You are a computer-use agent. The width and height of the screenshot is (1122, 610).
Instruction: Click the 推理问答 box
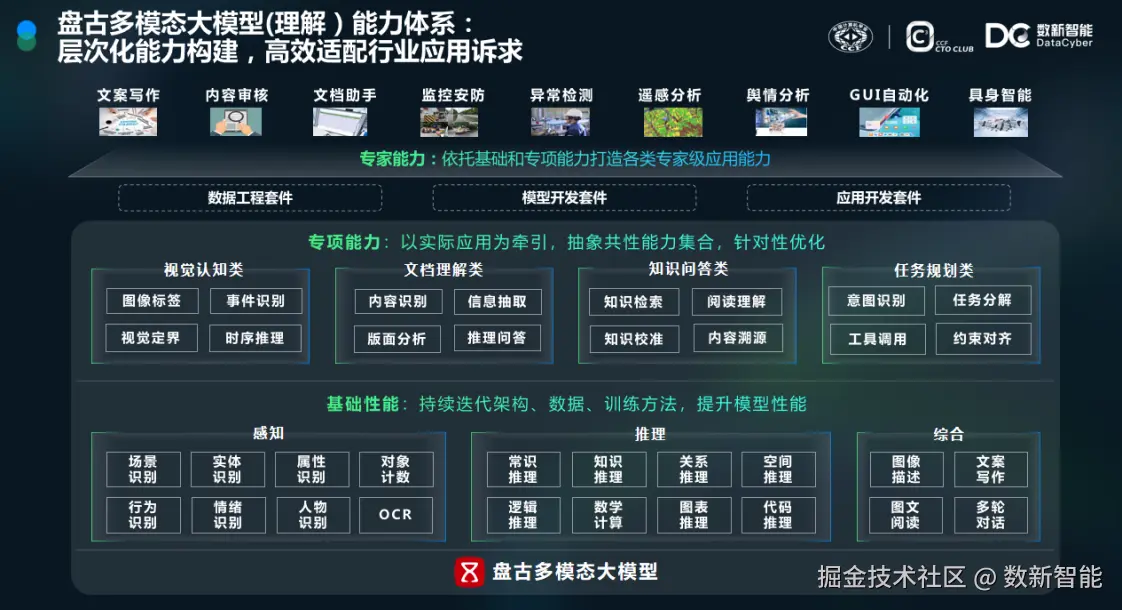coord(497,338)
